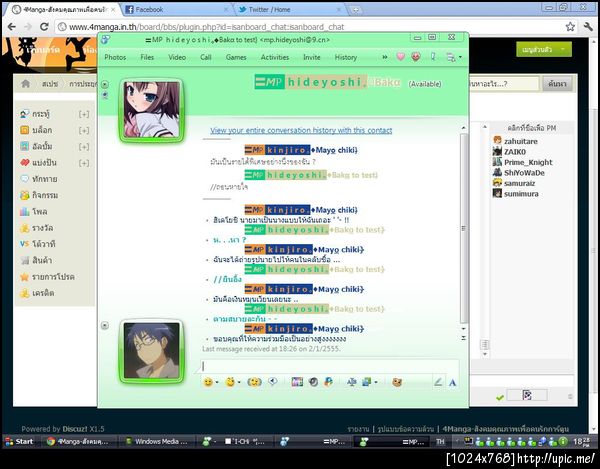The width and height of the screenshot is (600, 469).
Task: Click the home icon on the 4manga navigation bar
Action: 26,83
